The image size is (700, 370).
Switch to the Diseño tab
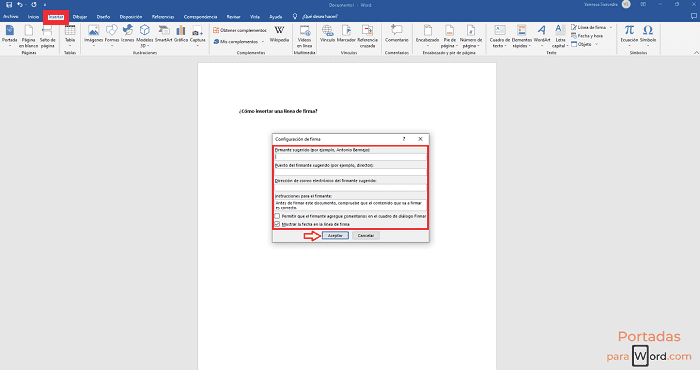point(103,17)
